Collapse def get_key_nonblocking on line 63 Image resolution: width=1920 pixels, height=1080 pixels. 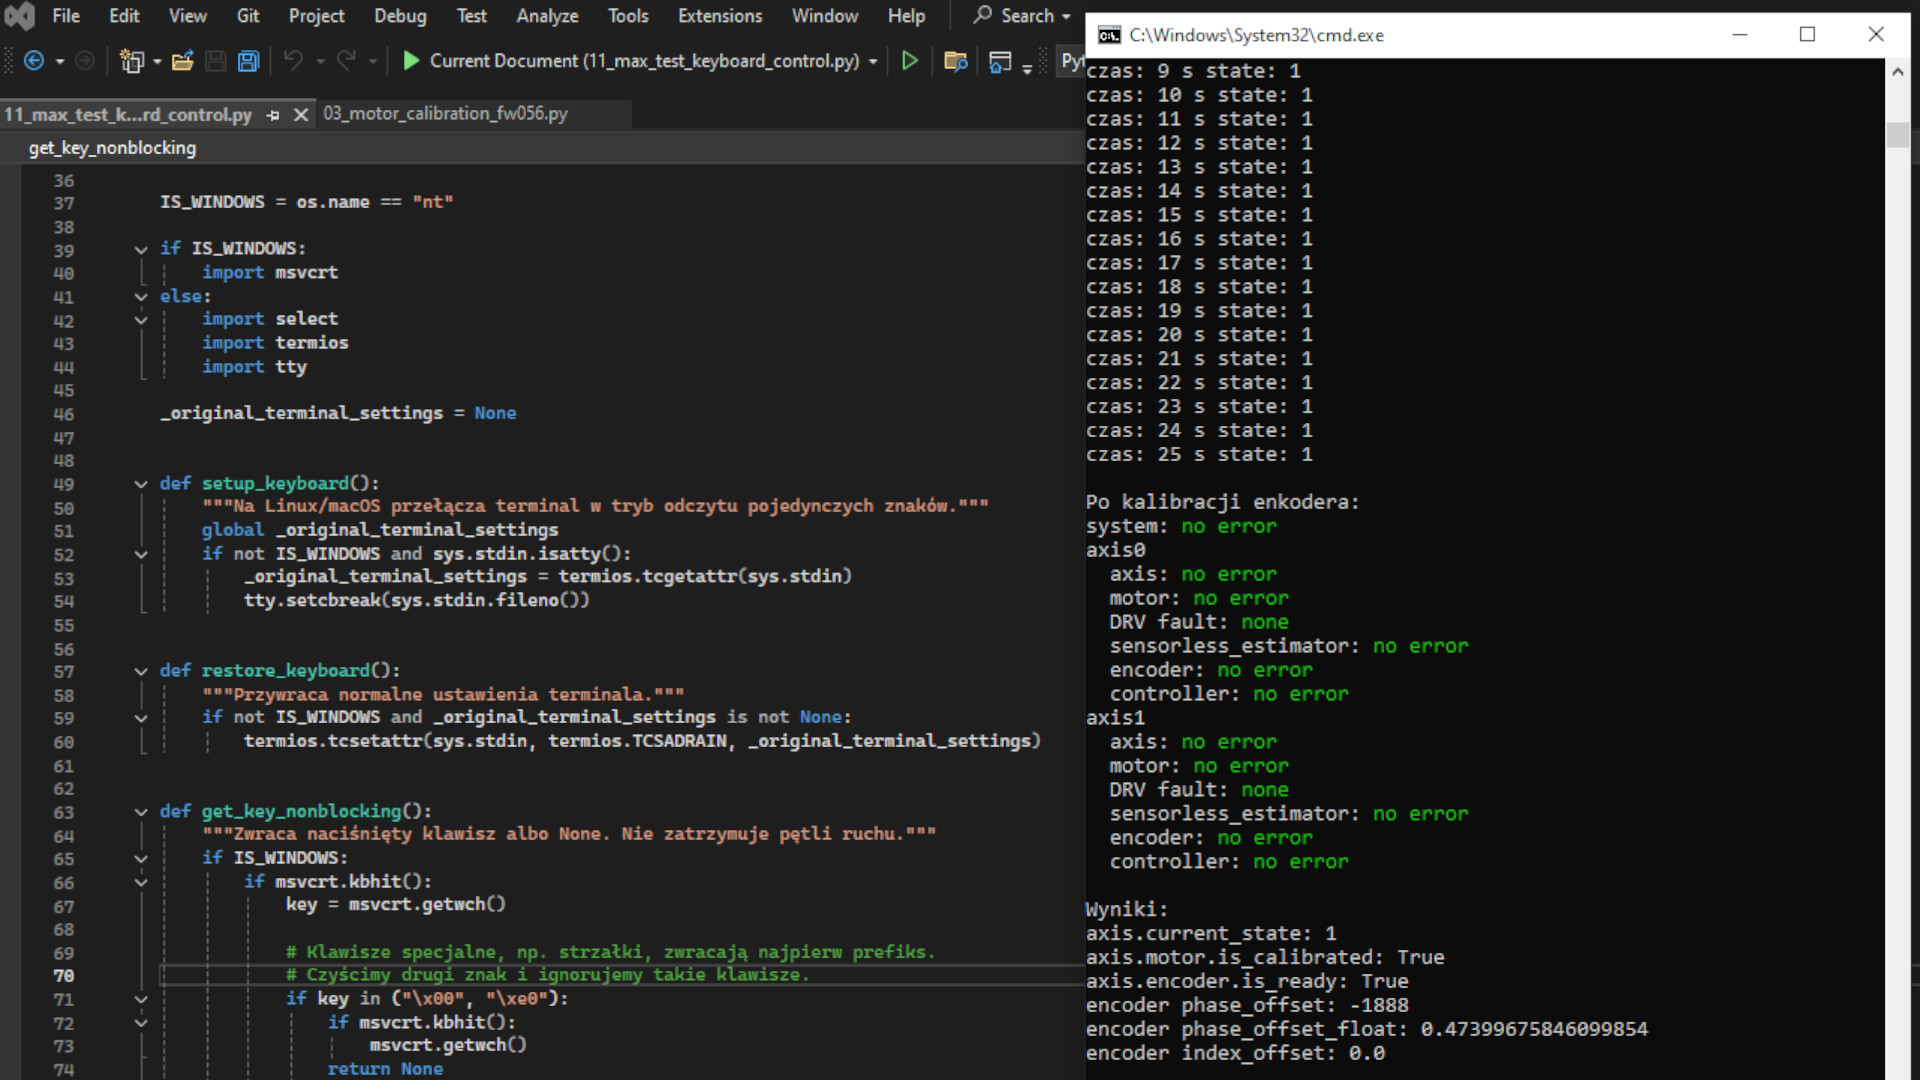141,812
